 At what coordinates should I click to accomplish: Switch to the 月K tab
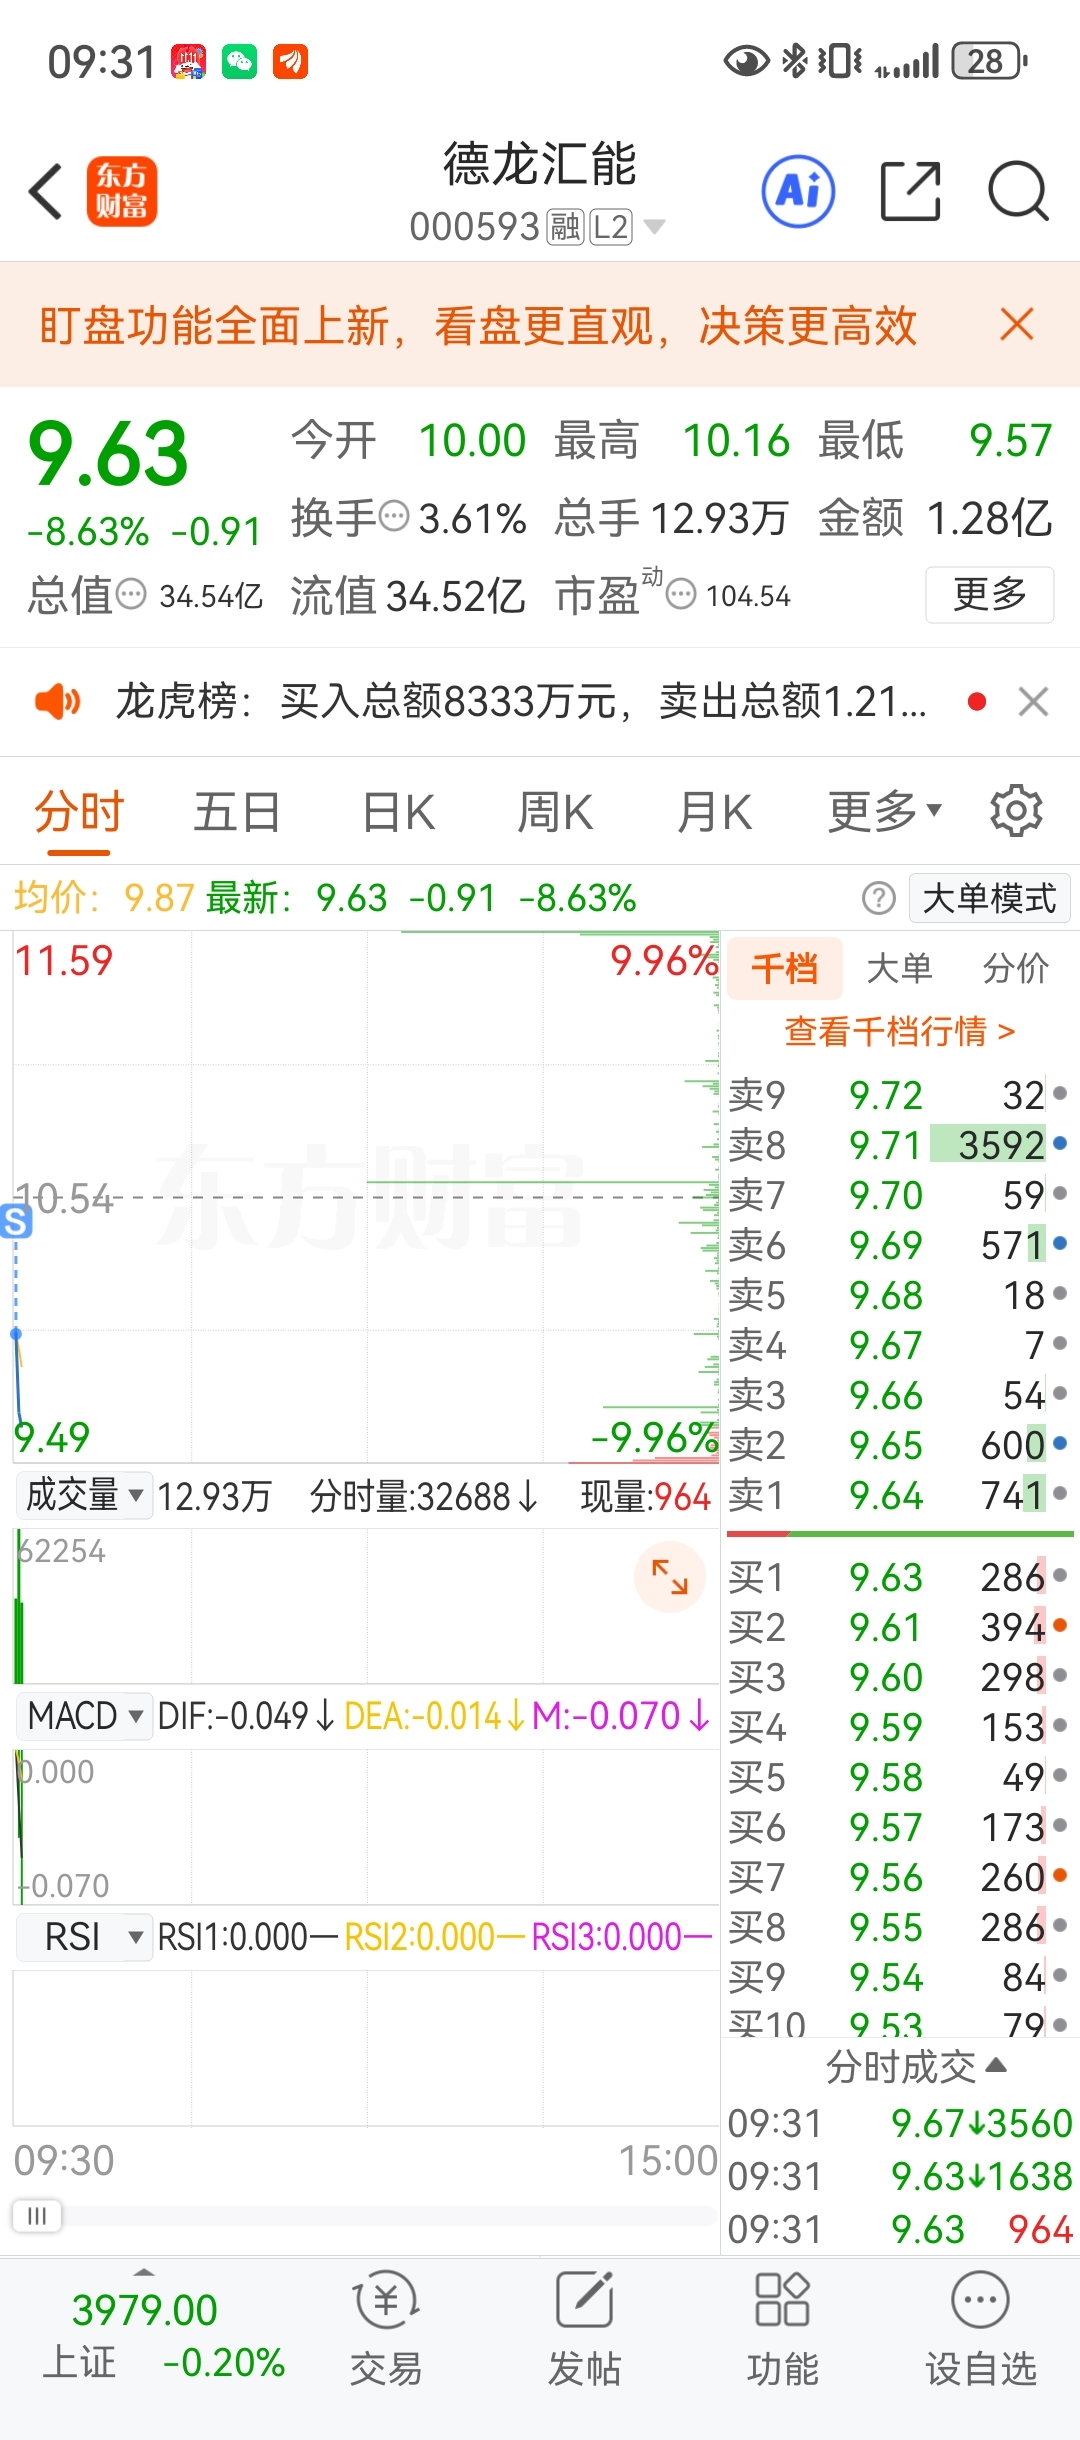pyautogui.click(x=714, y=811)
